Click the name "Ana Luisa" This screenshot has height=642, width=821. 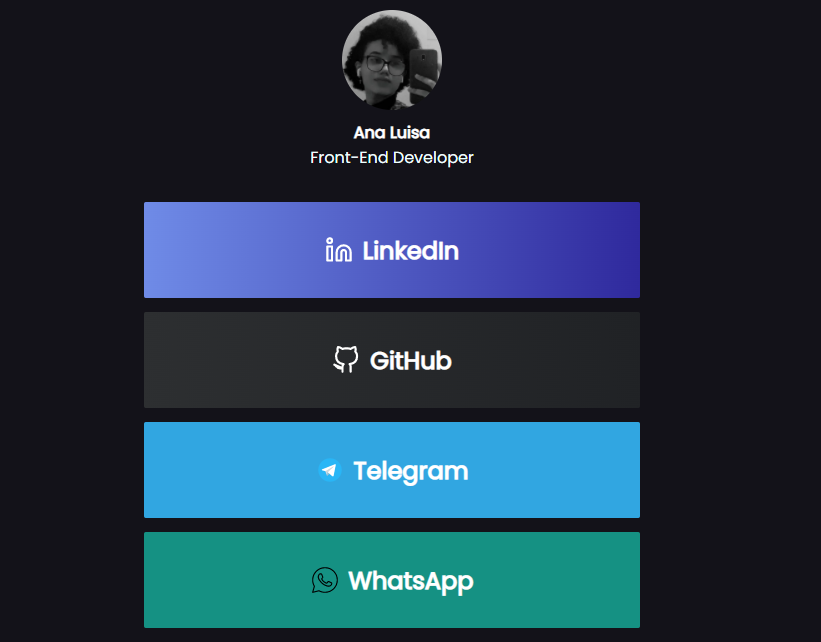tap(392, 132)
